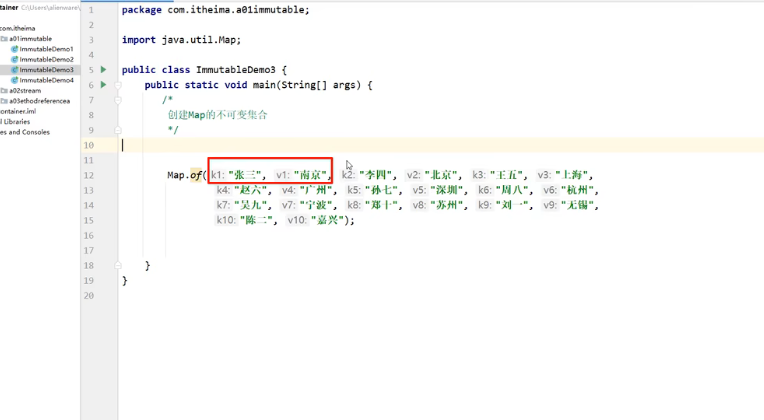Screen dimensions: 764x420
Task: Click the a03ethodreferencea package folder icon
Action: tap(4, 101)
